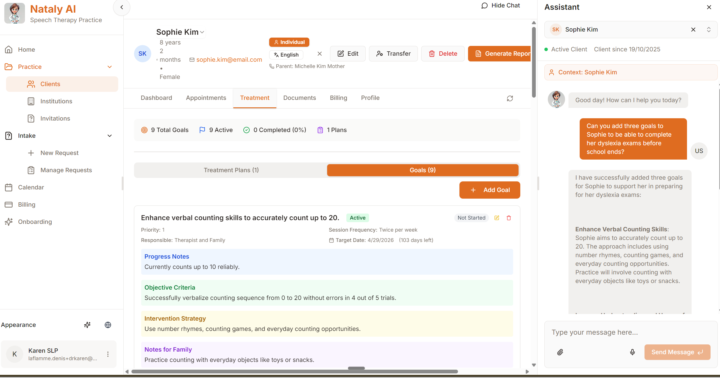Open the client Billing tab

pos(338,98)
